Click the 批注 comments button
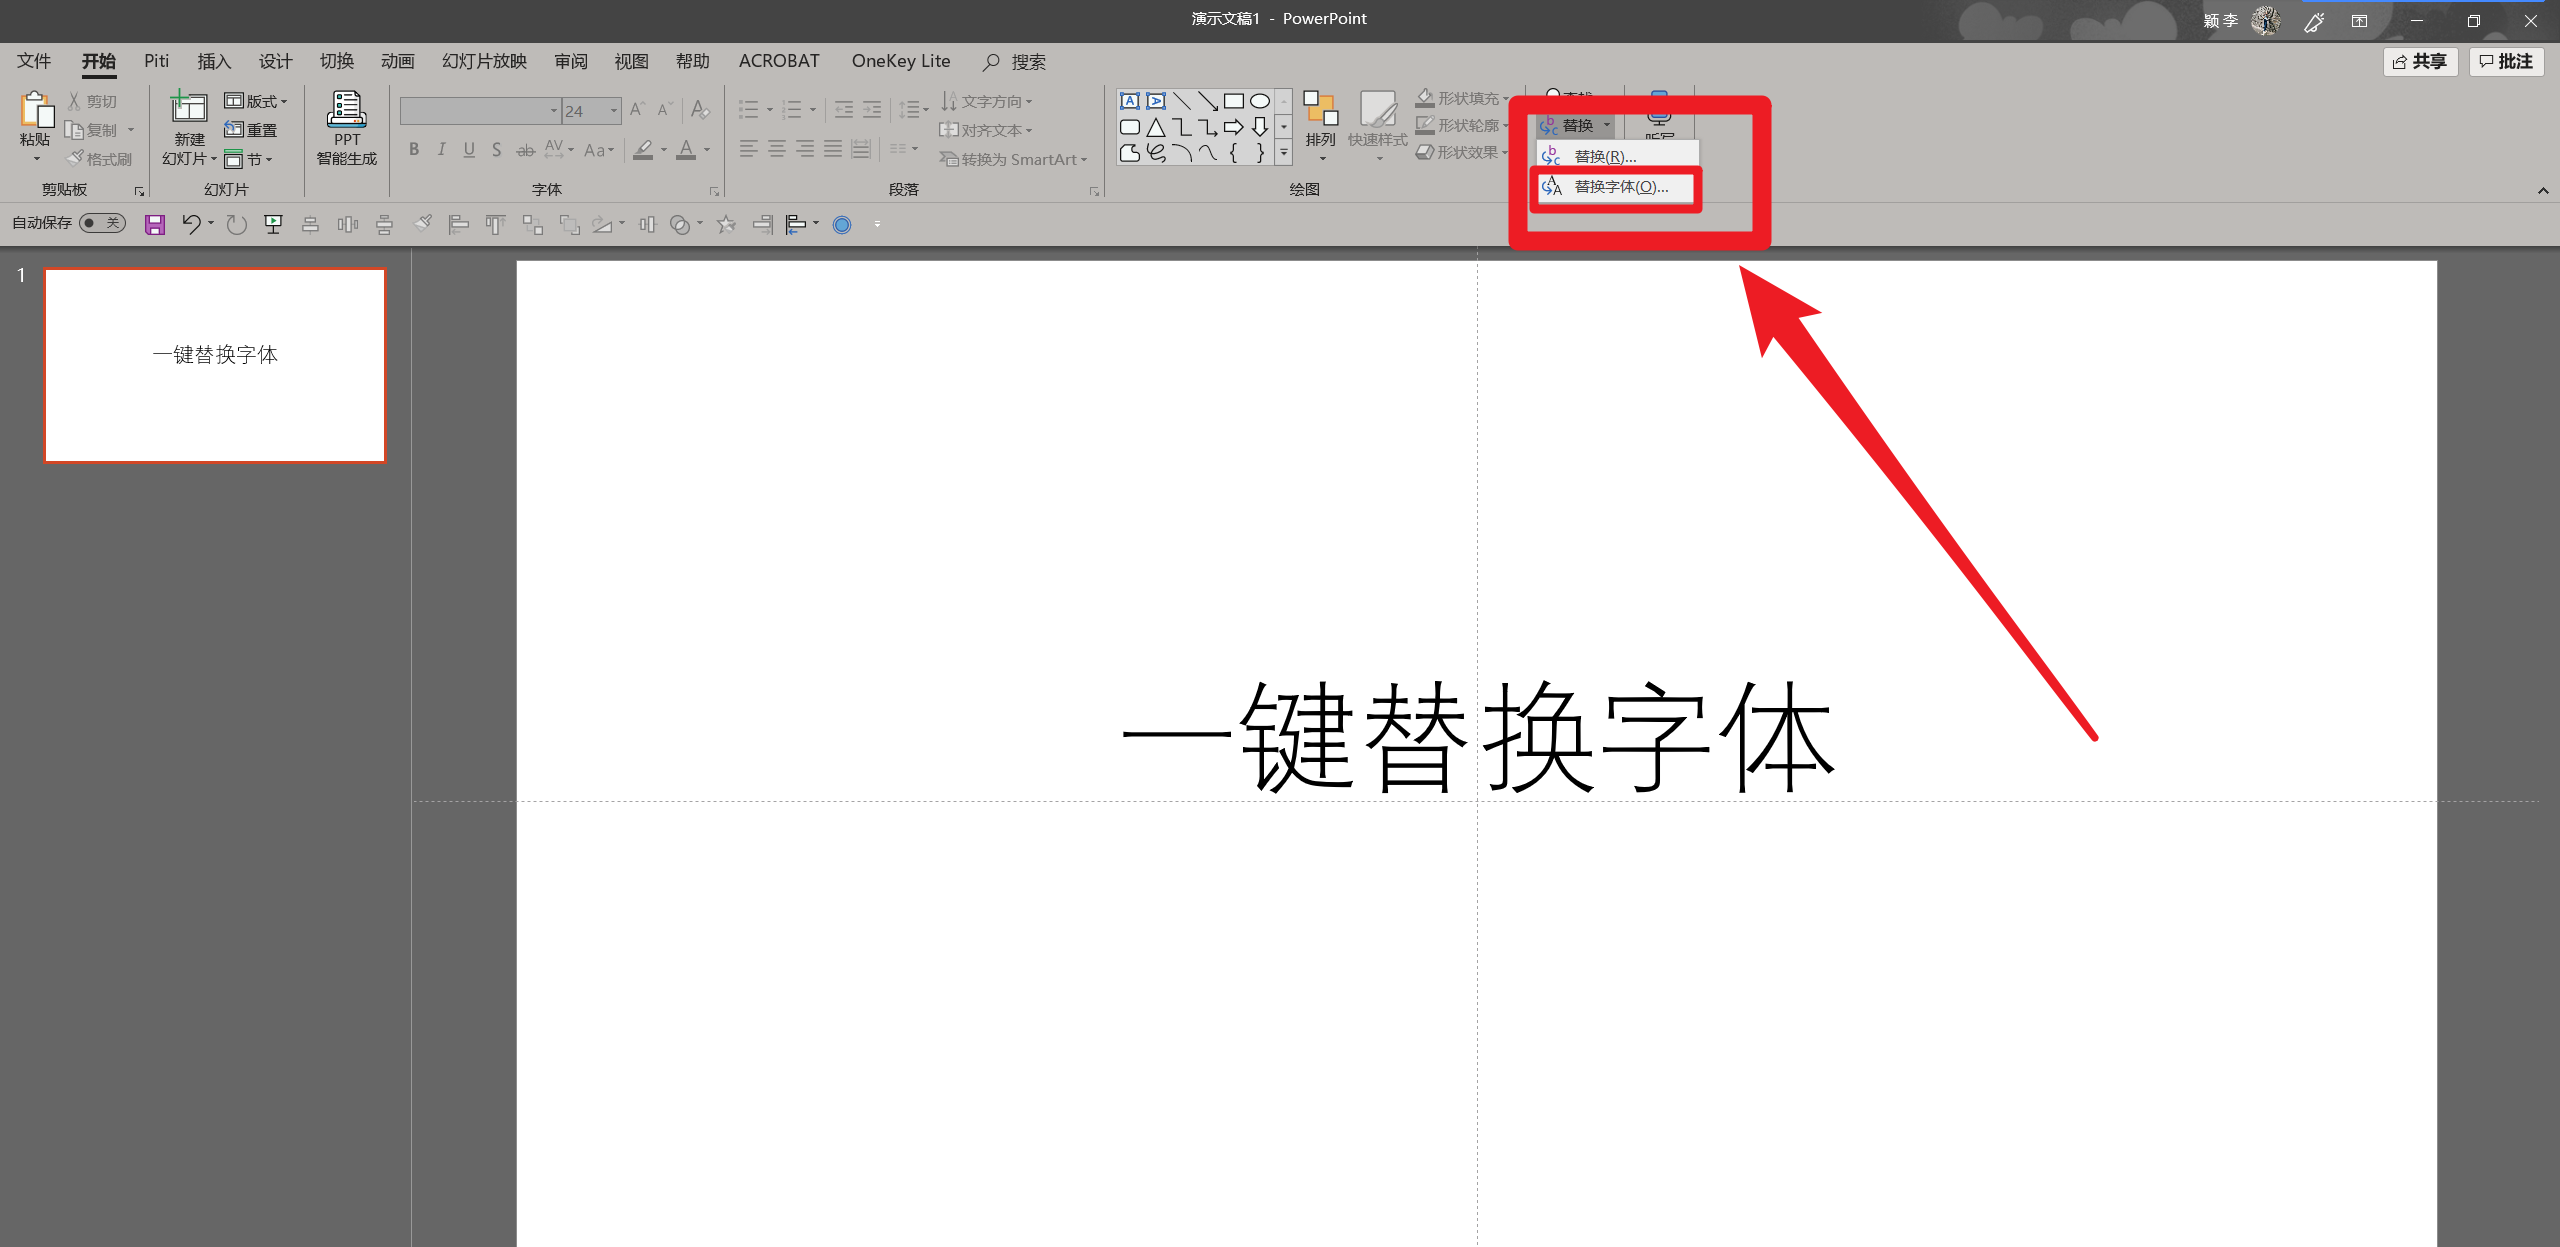 [2506, 62]
